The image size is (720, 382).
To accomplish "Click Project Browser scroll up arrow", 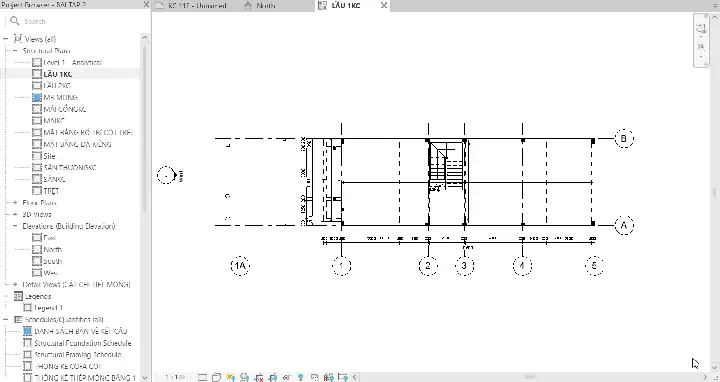I will tap(145, 38).
